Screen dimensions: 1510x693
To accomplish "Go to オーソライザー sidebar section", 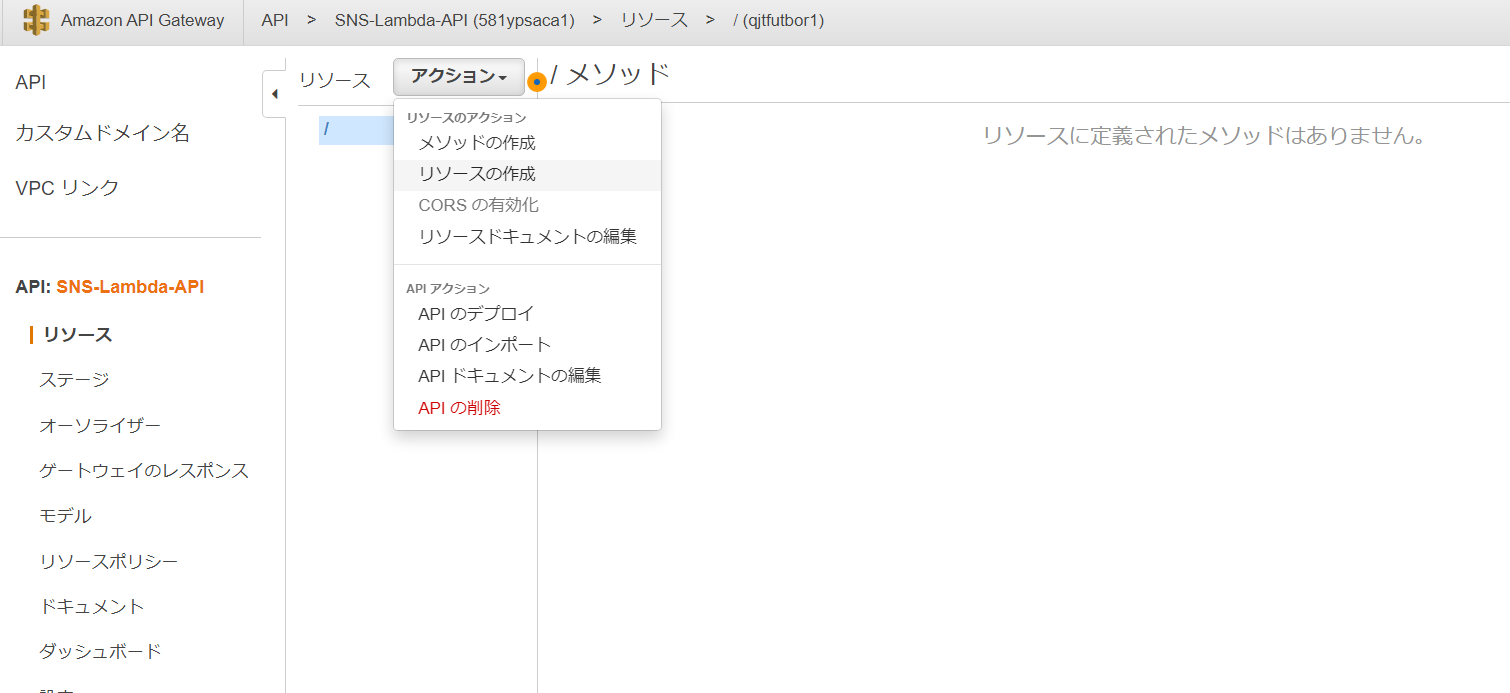I will 100,426.
